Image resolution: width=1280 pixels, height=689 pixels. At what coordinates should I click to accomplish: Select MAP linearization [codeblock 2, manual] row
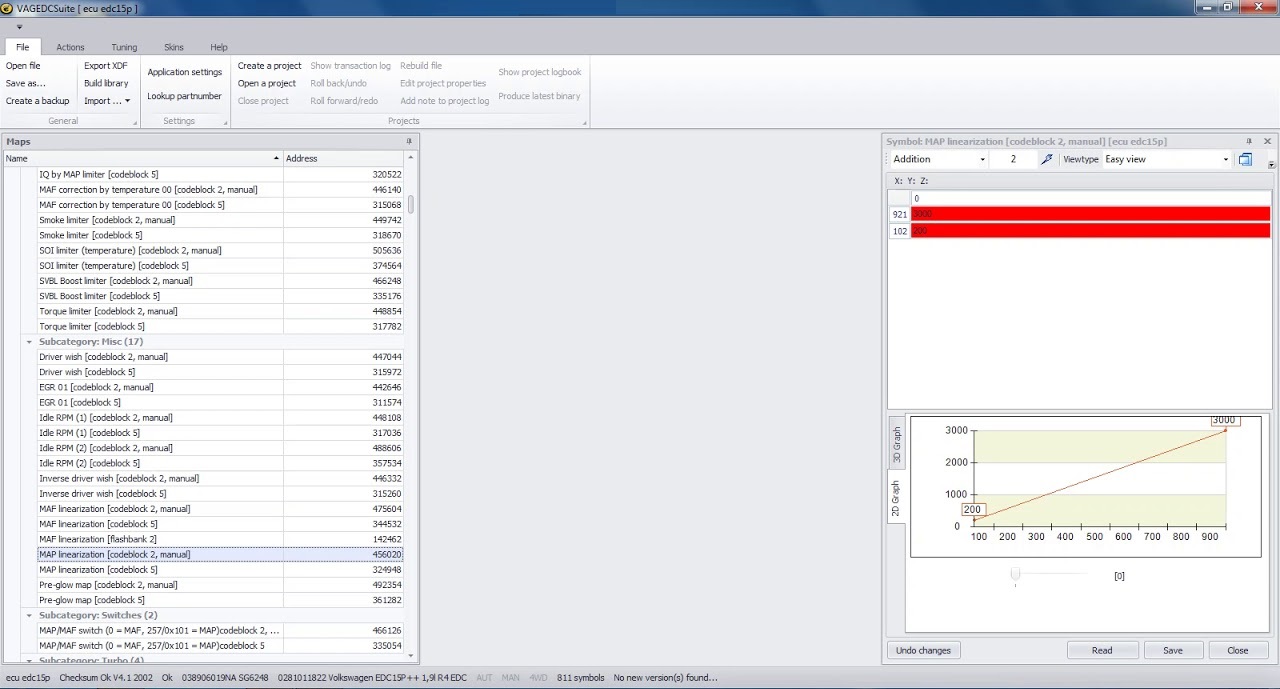click(x=220, y=554)
